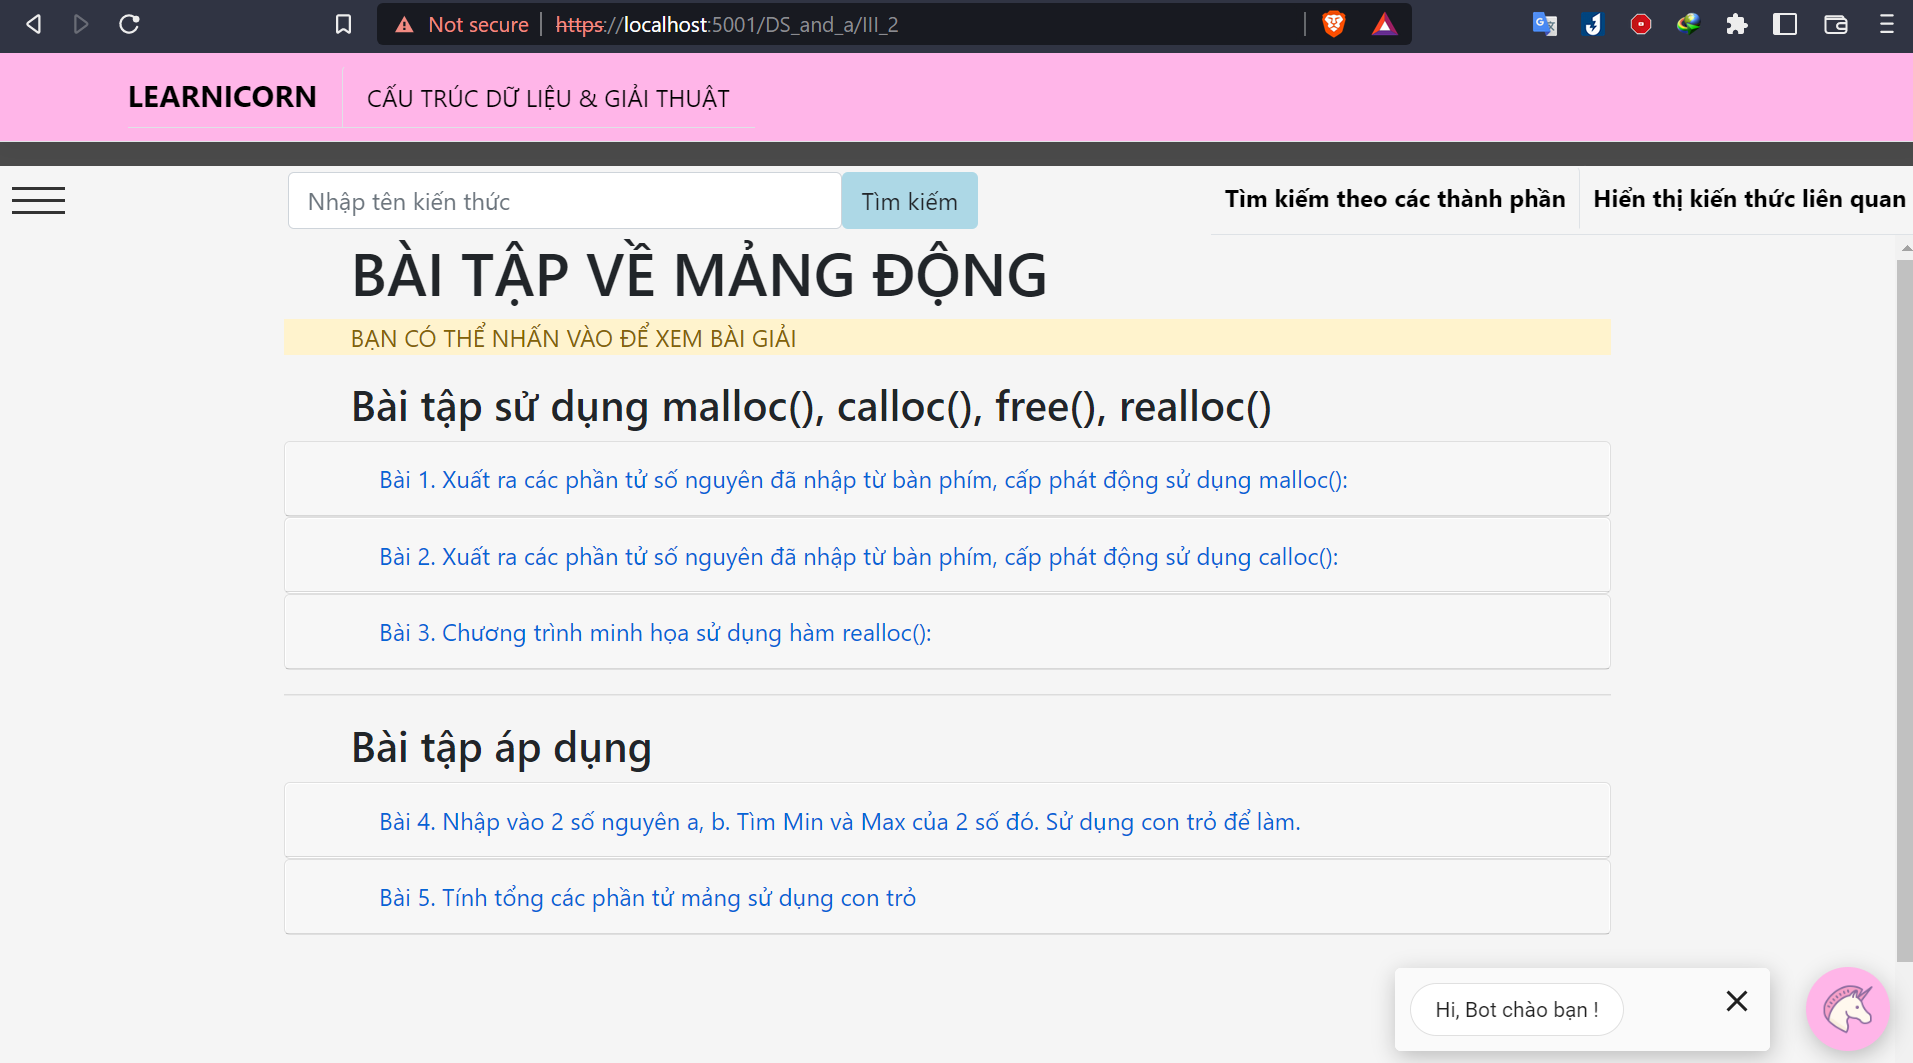The width and height of the screenshot is (1913, 1063).
Task: Open the Brave Wallet icon
Action: coord(1836,24)
